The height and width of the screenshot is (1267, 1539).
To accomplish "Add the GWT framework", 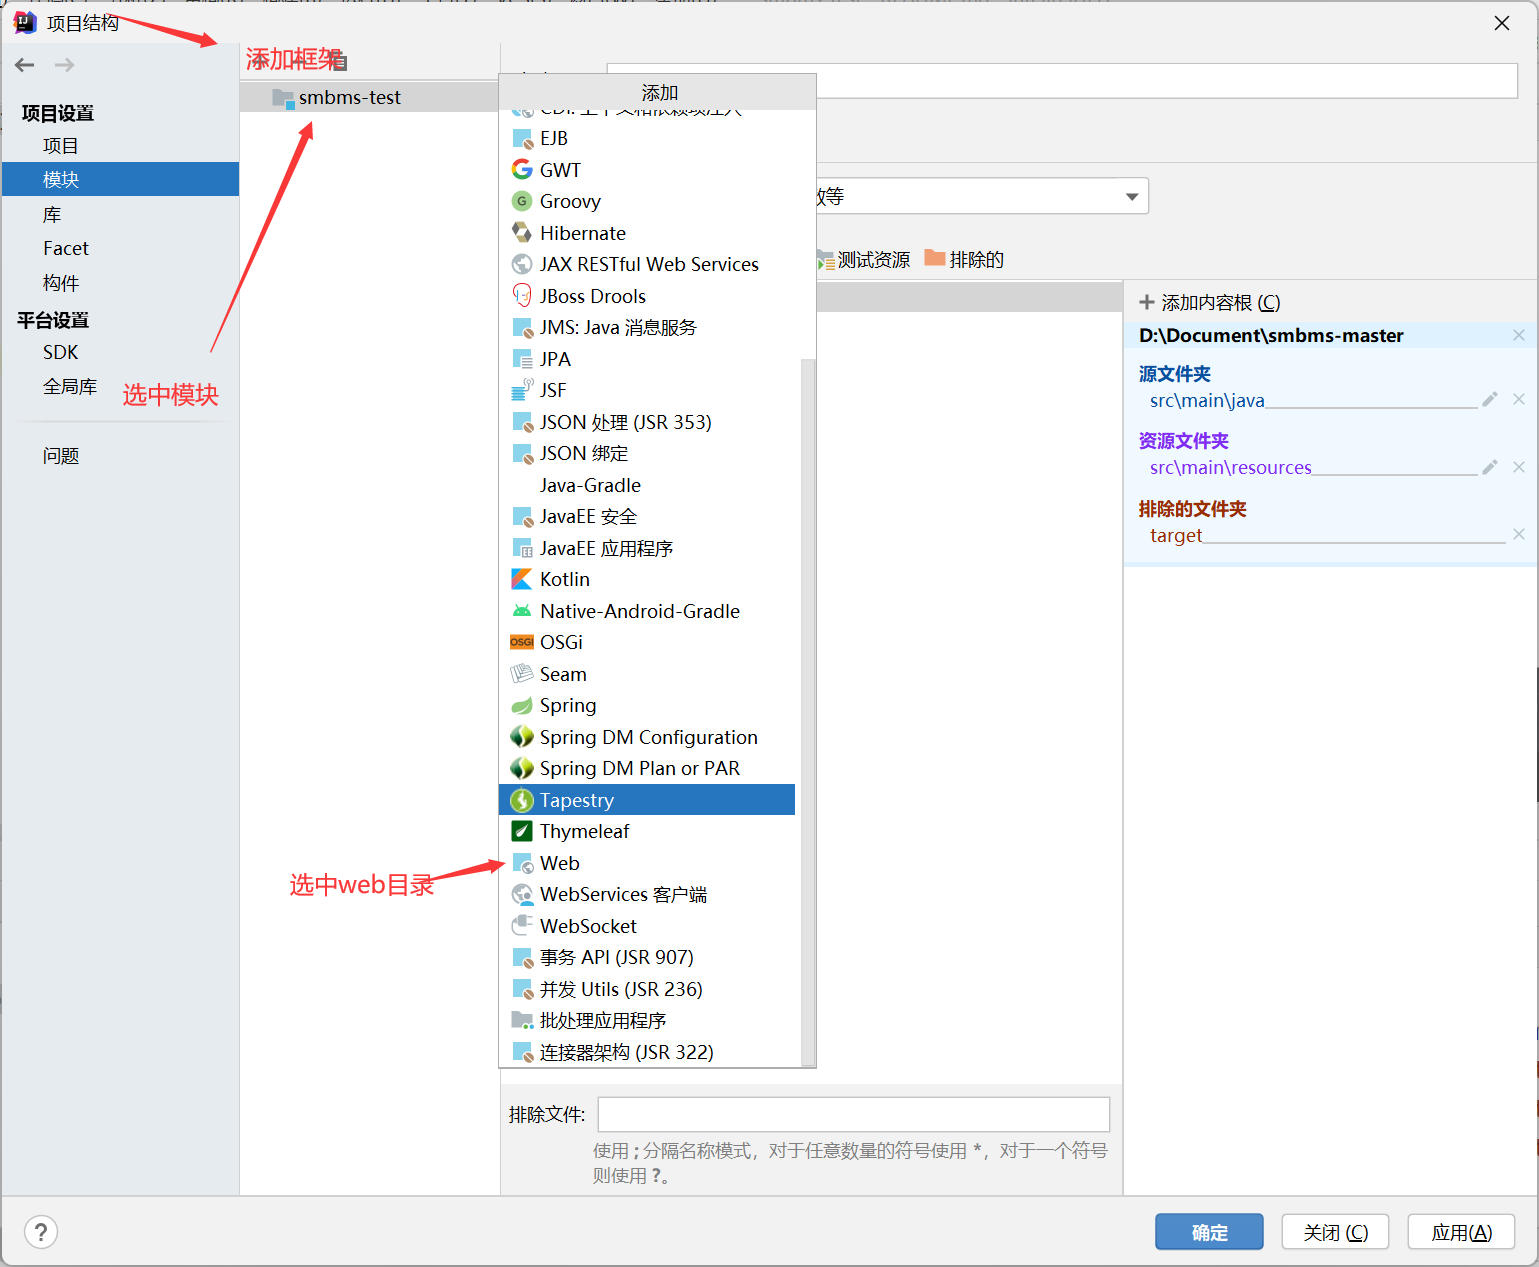I will [x=647, y=170].
